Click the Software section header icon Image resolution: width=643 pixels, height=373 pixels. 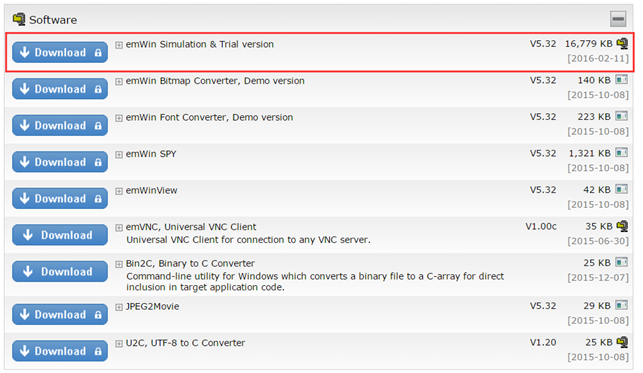(x=18, y=19)
